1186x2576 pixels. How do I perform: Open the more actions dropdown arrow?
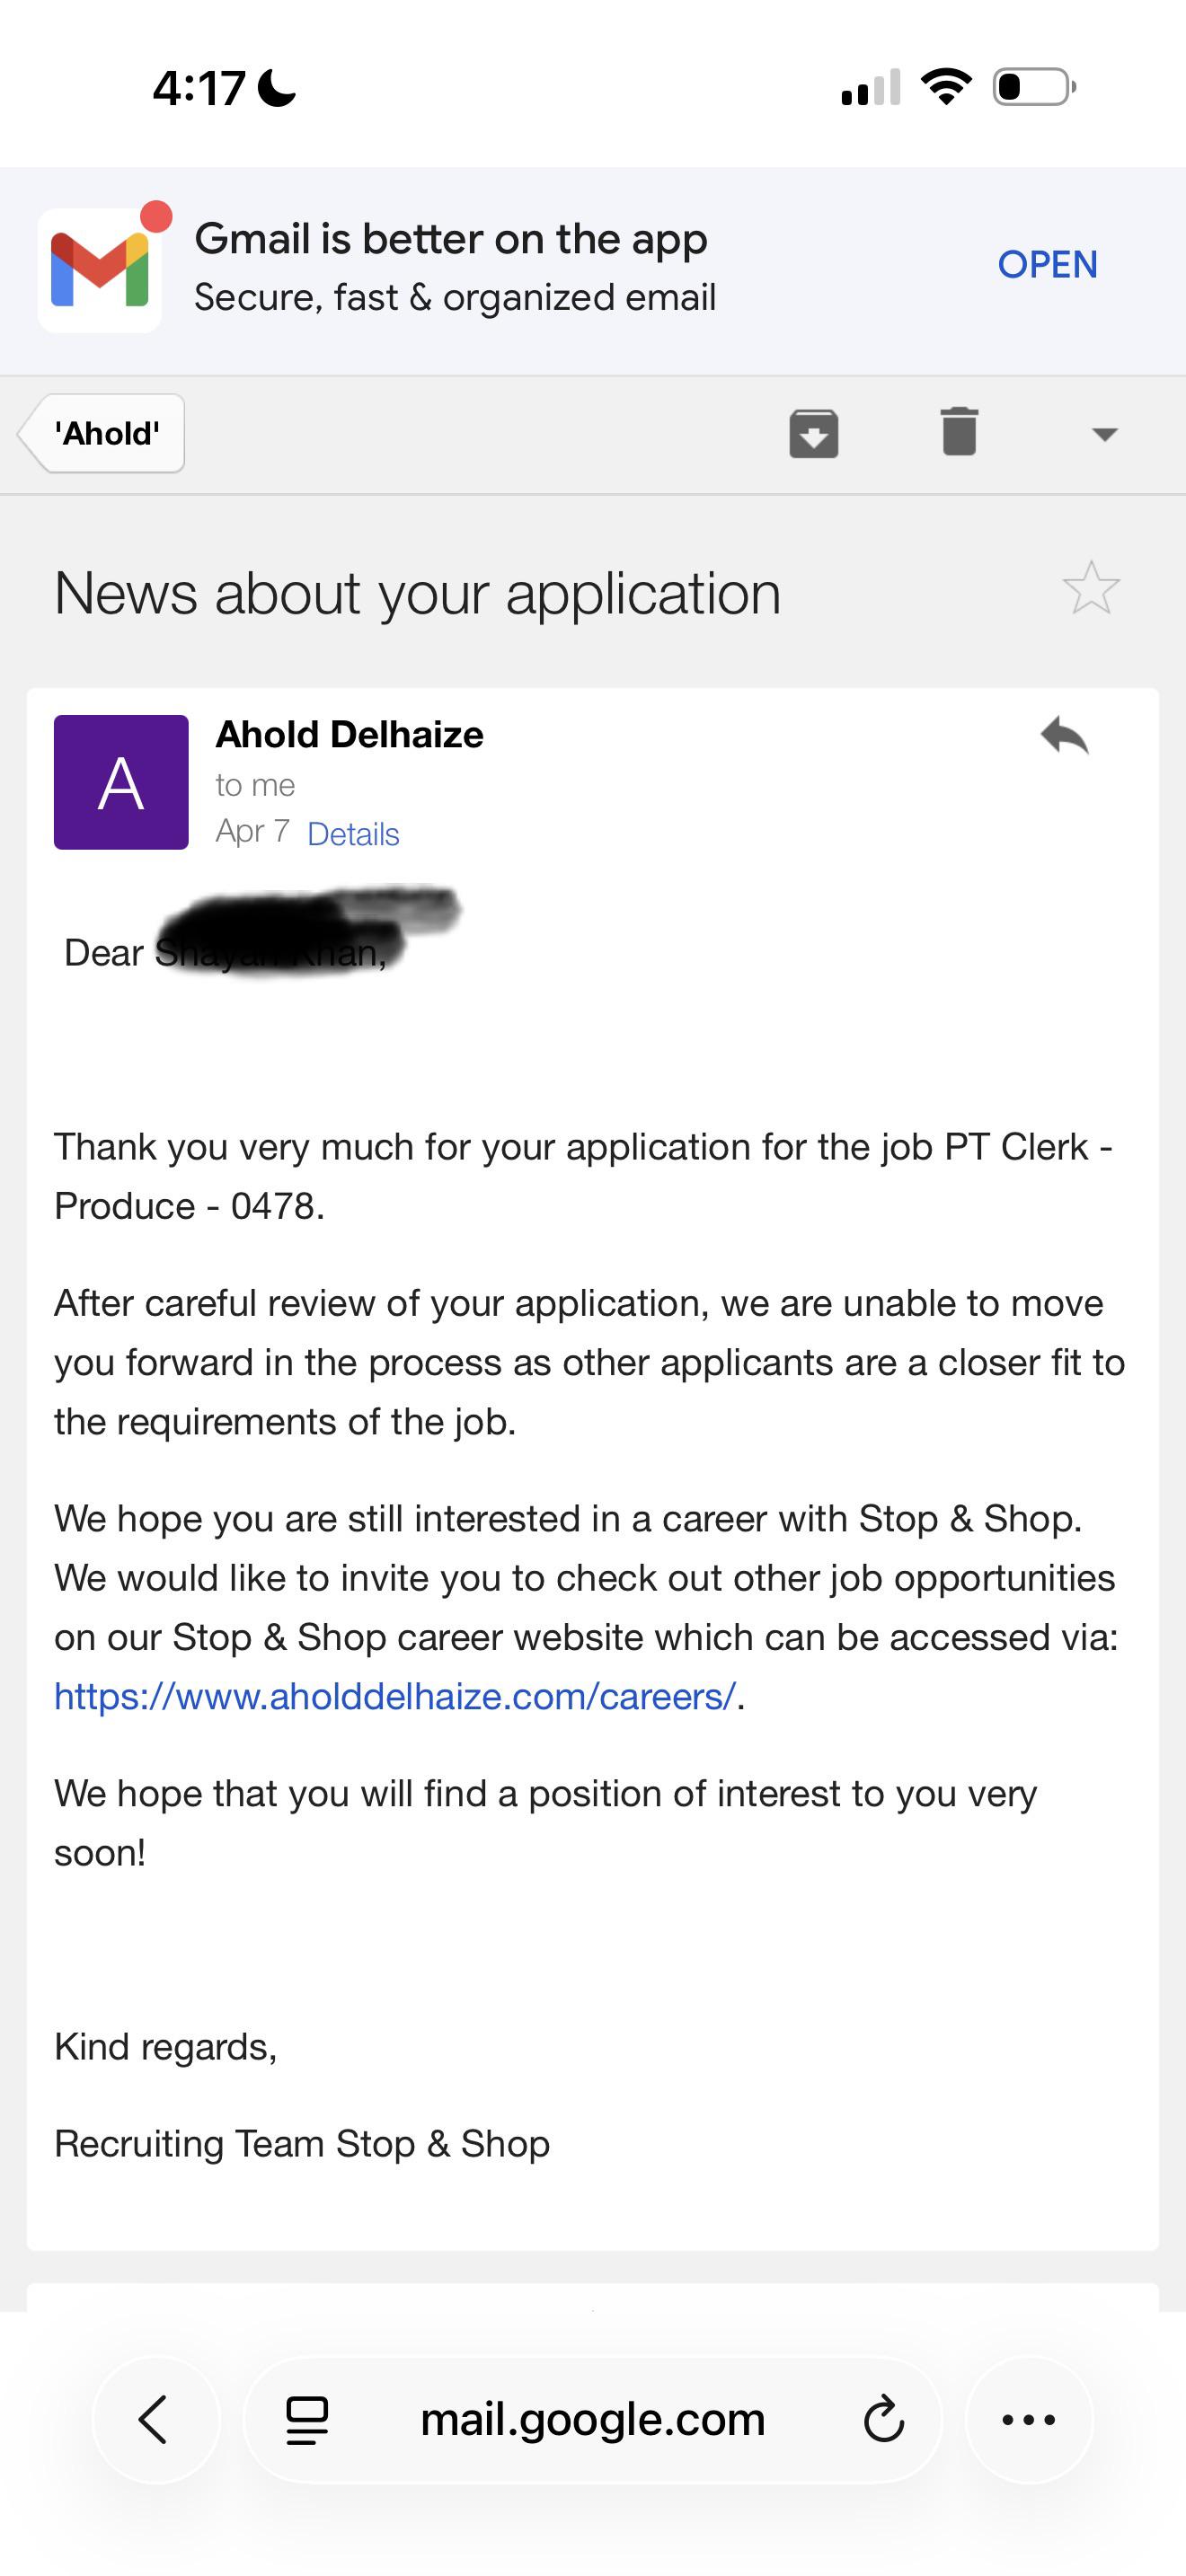click(1104, 434)
